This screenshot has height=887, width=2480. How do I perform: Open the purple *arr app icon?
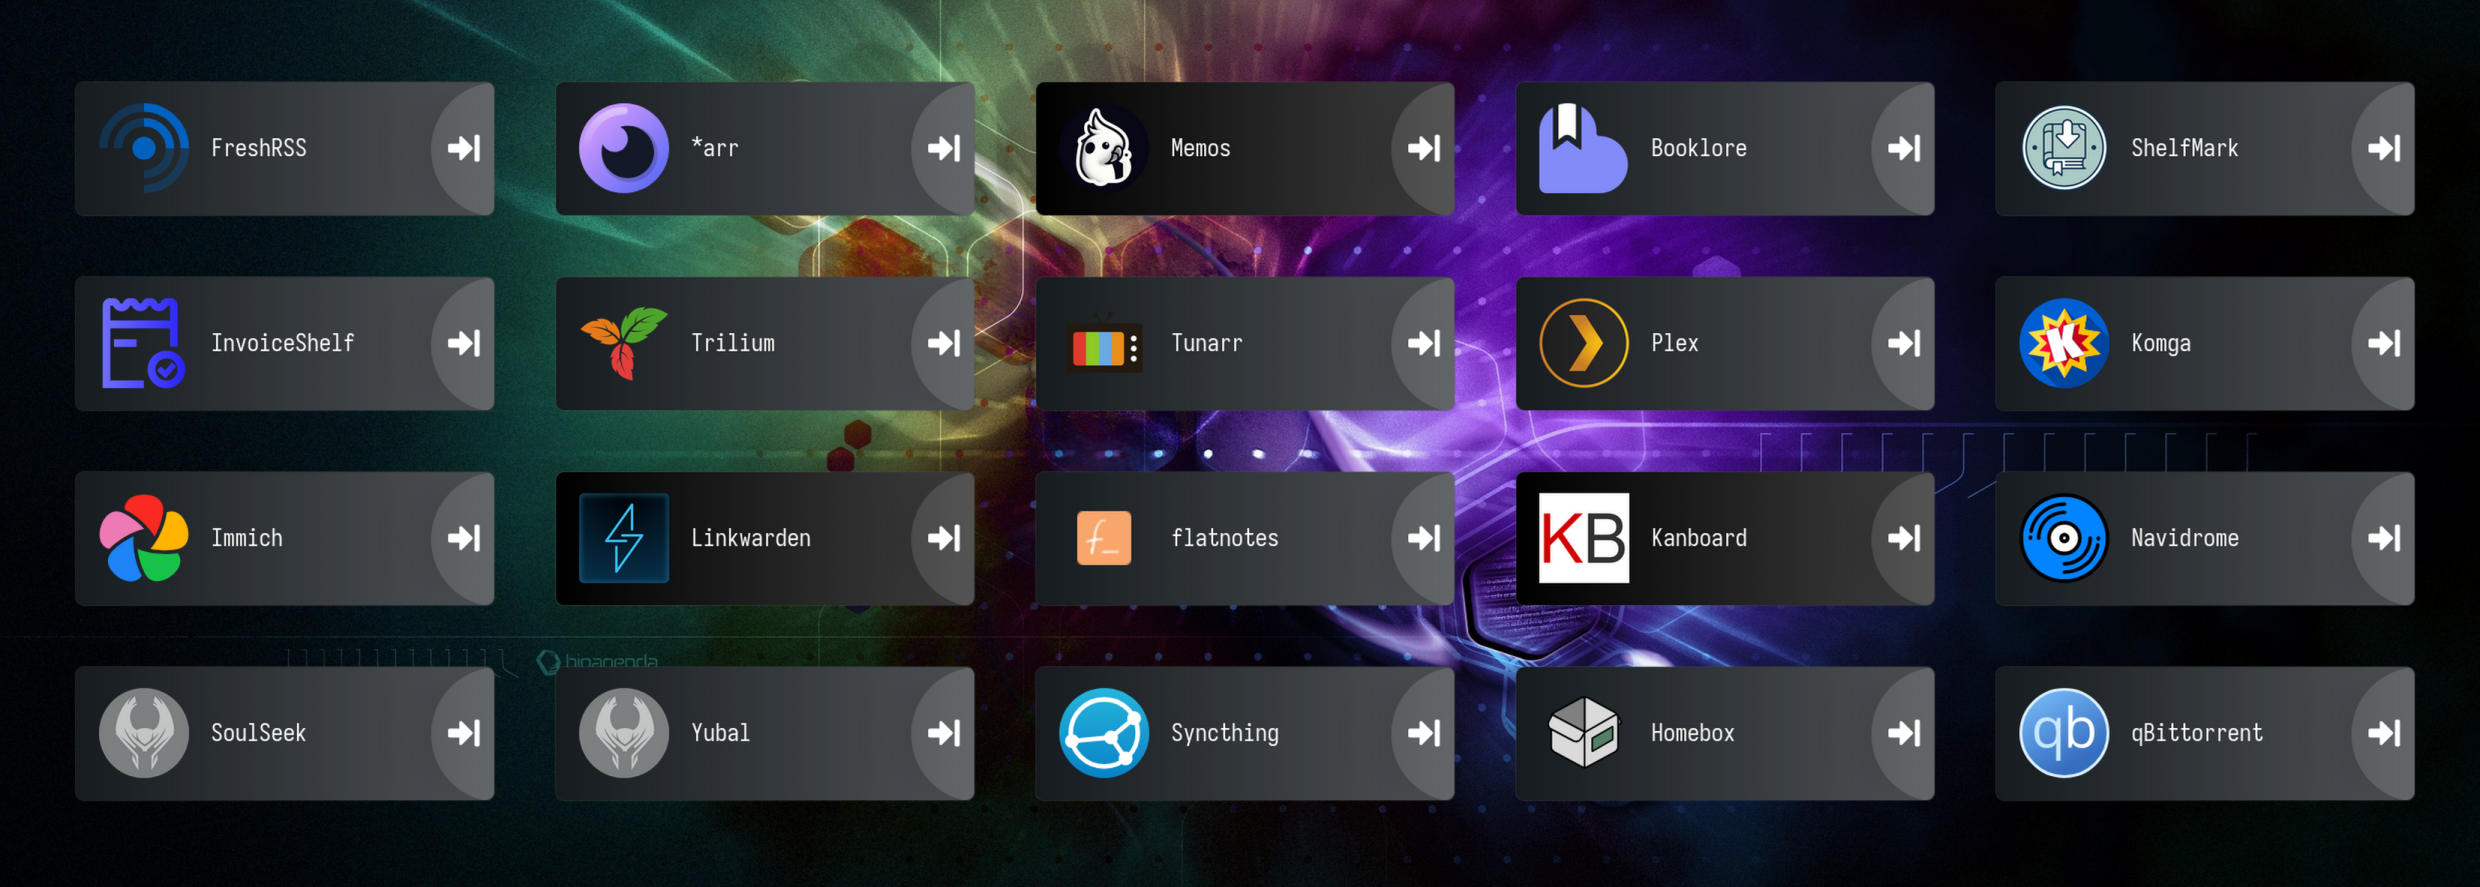pyautogui.click(x=624, y=148)
